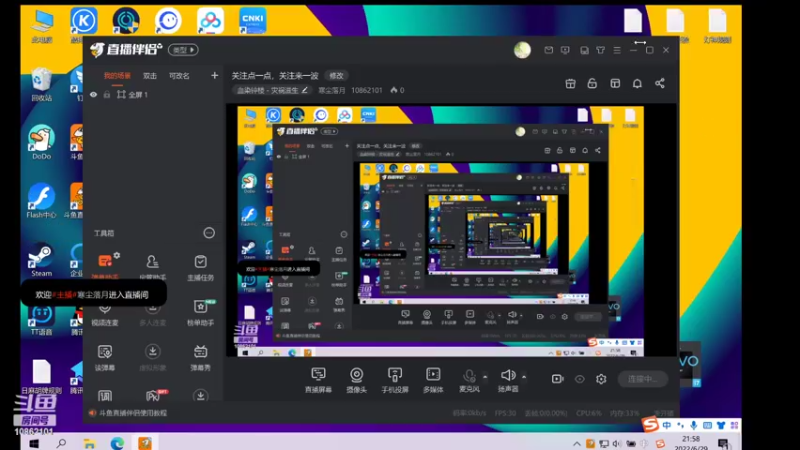Click the 修改 button beside the stream title
This screenshot has width=800, height=450.
(x=336, y=76)
